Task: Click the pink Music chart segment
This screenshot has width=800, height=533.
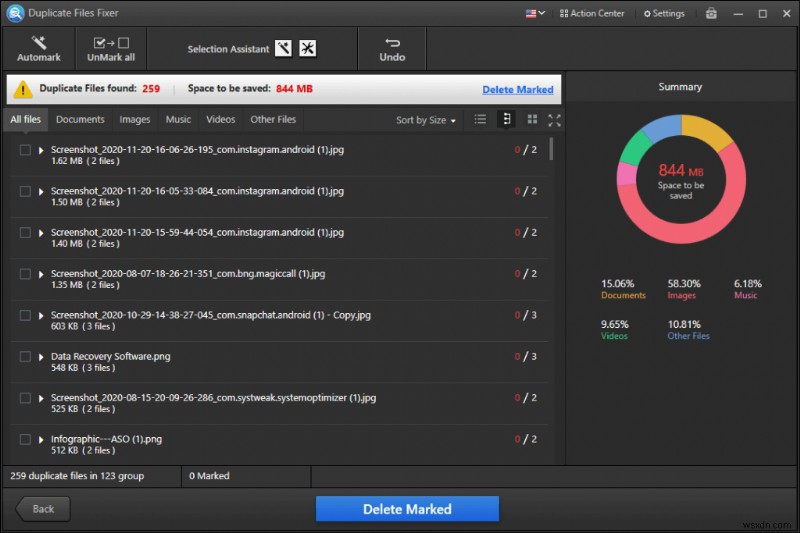Action: [626, 174]
